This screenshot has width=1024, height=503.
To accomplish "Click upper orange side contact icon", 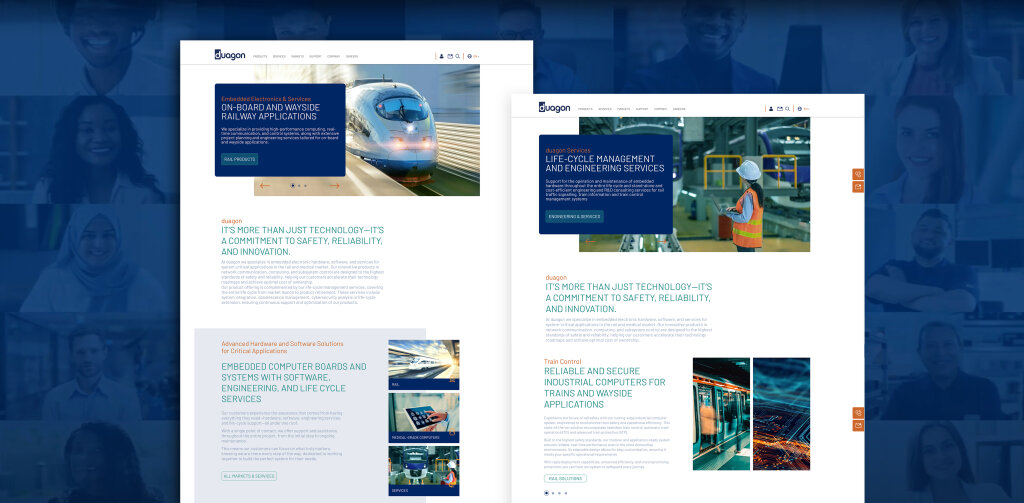I will 858,174.
